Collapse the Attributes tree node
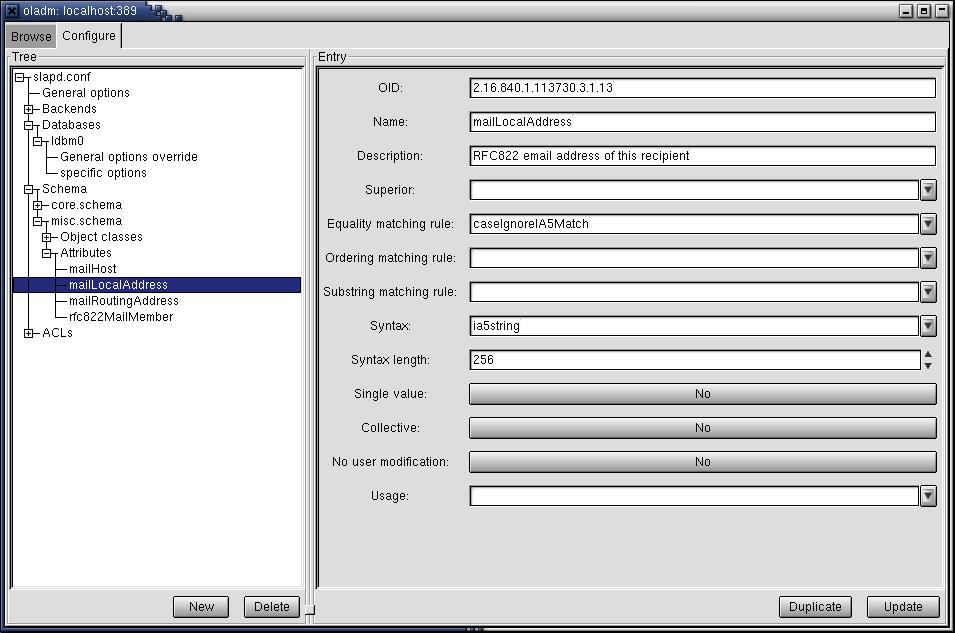955x633 pixels. click(x=47, y=253)
